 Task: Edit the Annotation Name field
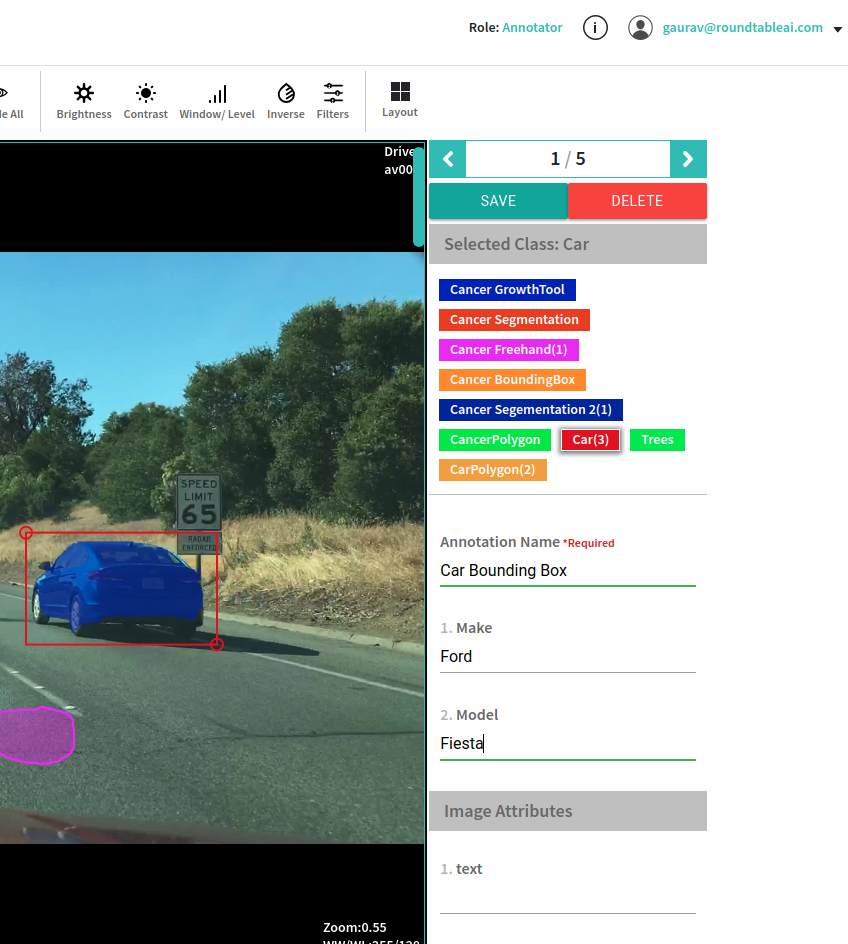point(568,570)
